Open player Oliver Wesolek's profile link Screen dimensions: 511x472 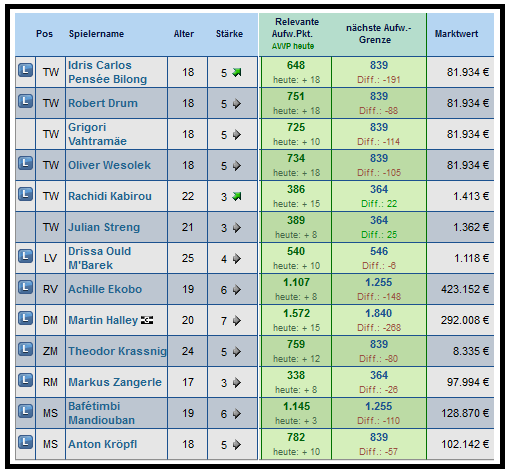[x=109, y=165]
